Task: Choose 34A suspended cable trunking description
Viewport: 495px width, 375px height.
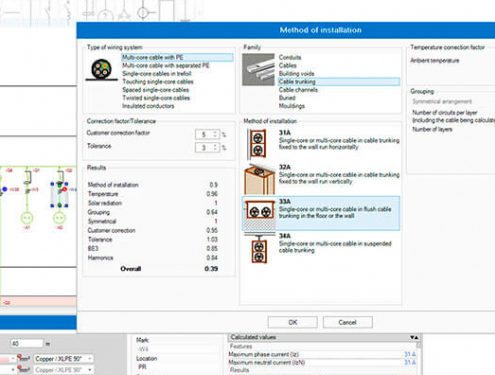Action: click(335, 247)
